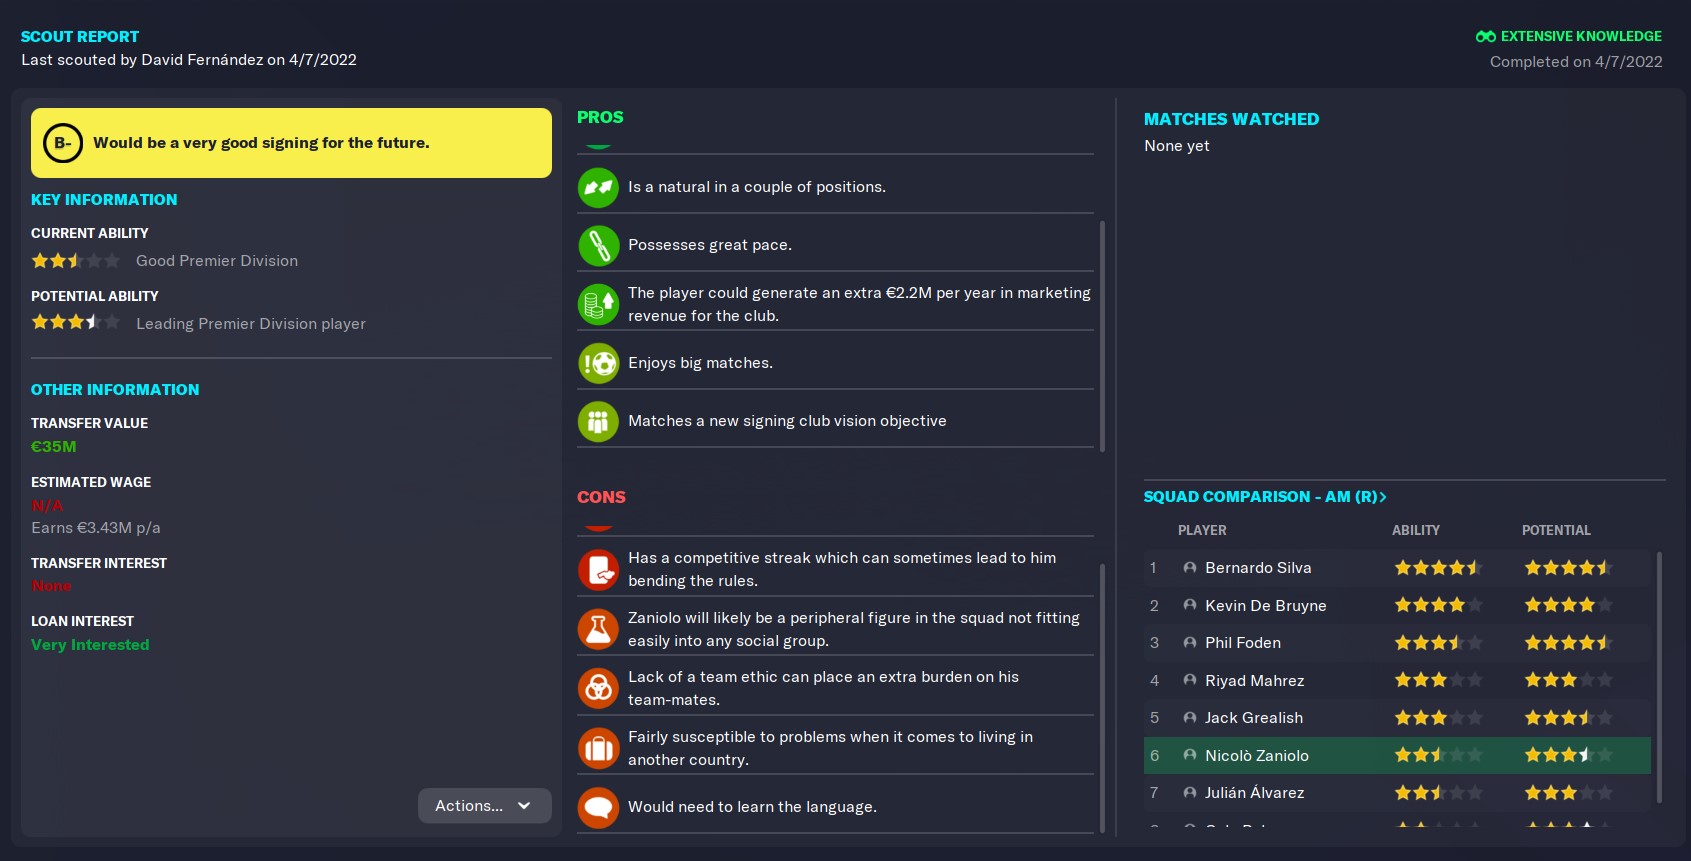1691x861 pixels.
Task: Click the Cons list scrollbar
Action: coord(1102,697)
